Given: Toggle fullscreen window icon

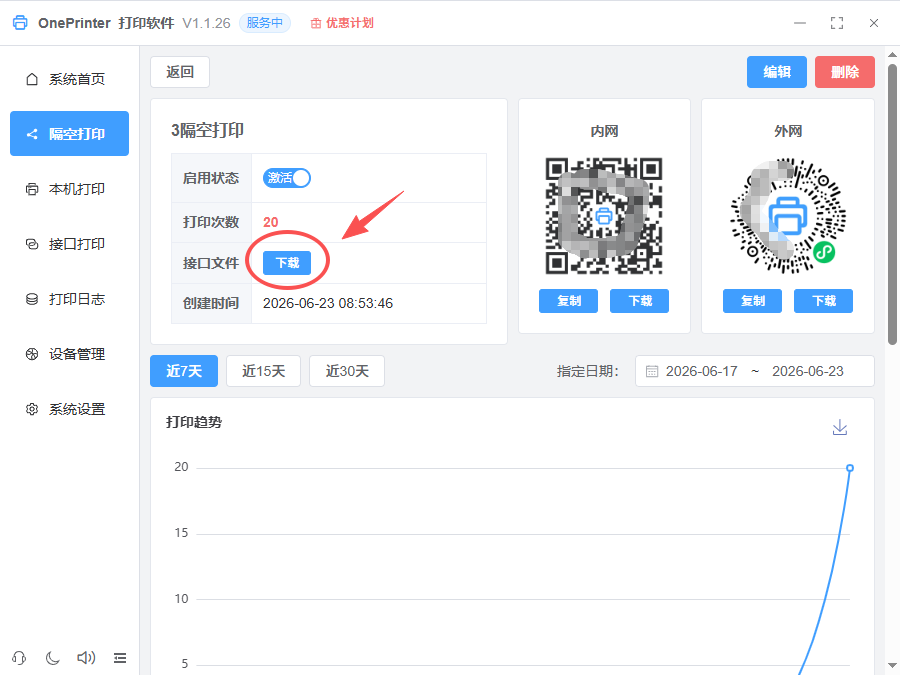Looking at the screenshot, I should point(837,23).
